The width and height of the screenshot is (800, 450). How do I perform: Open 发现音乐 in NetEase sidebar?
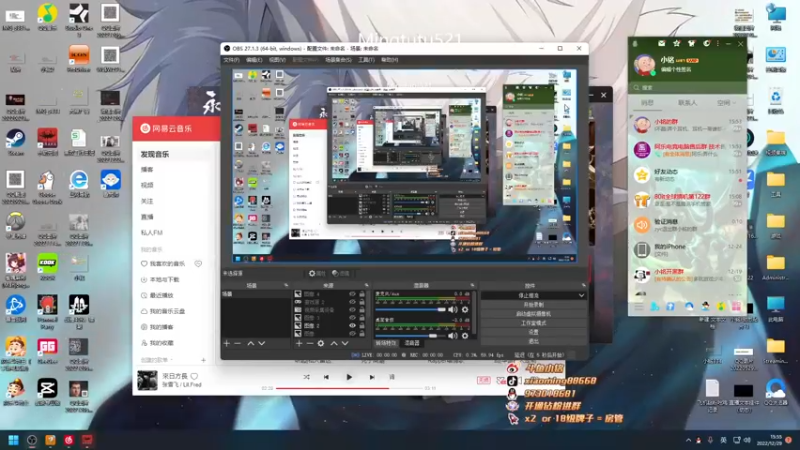click(x=155, y=154)
